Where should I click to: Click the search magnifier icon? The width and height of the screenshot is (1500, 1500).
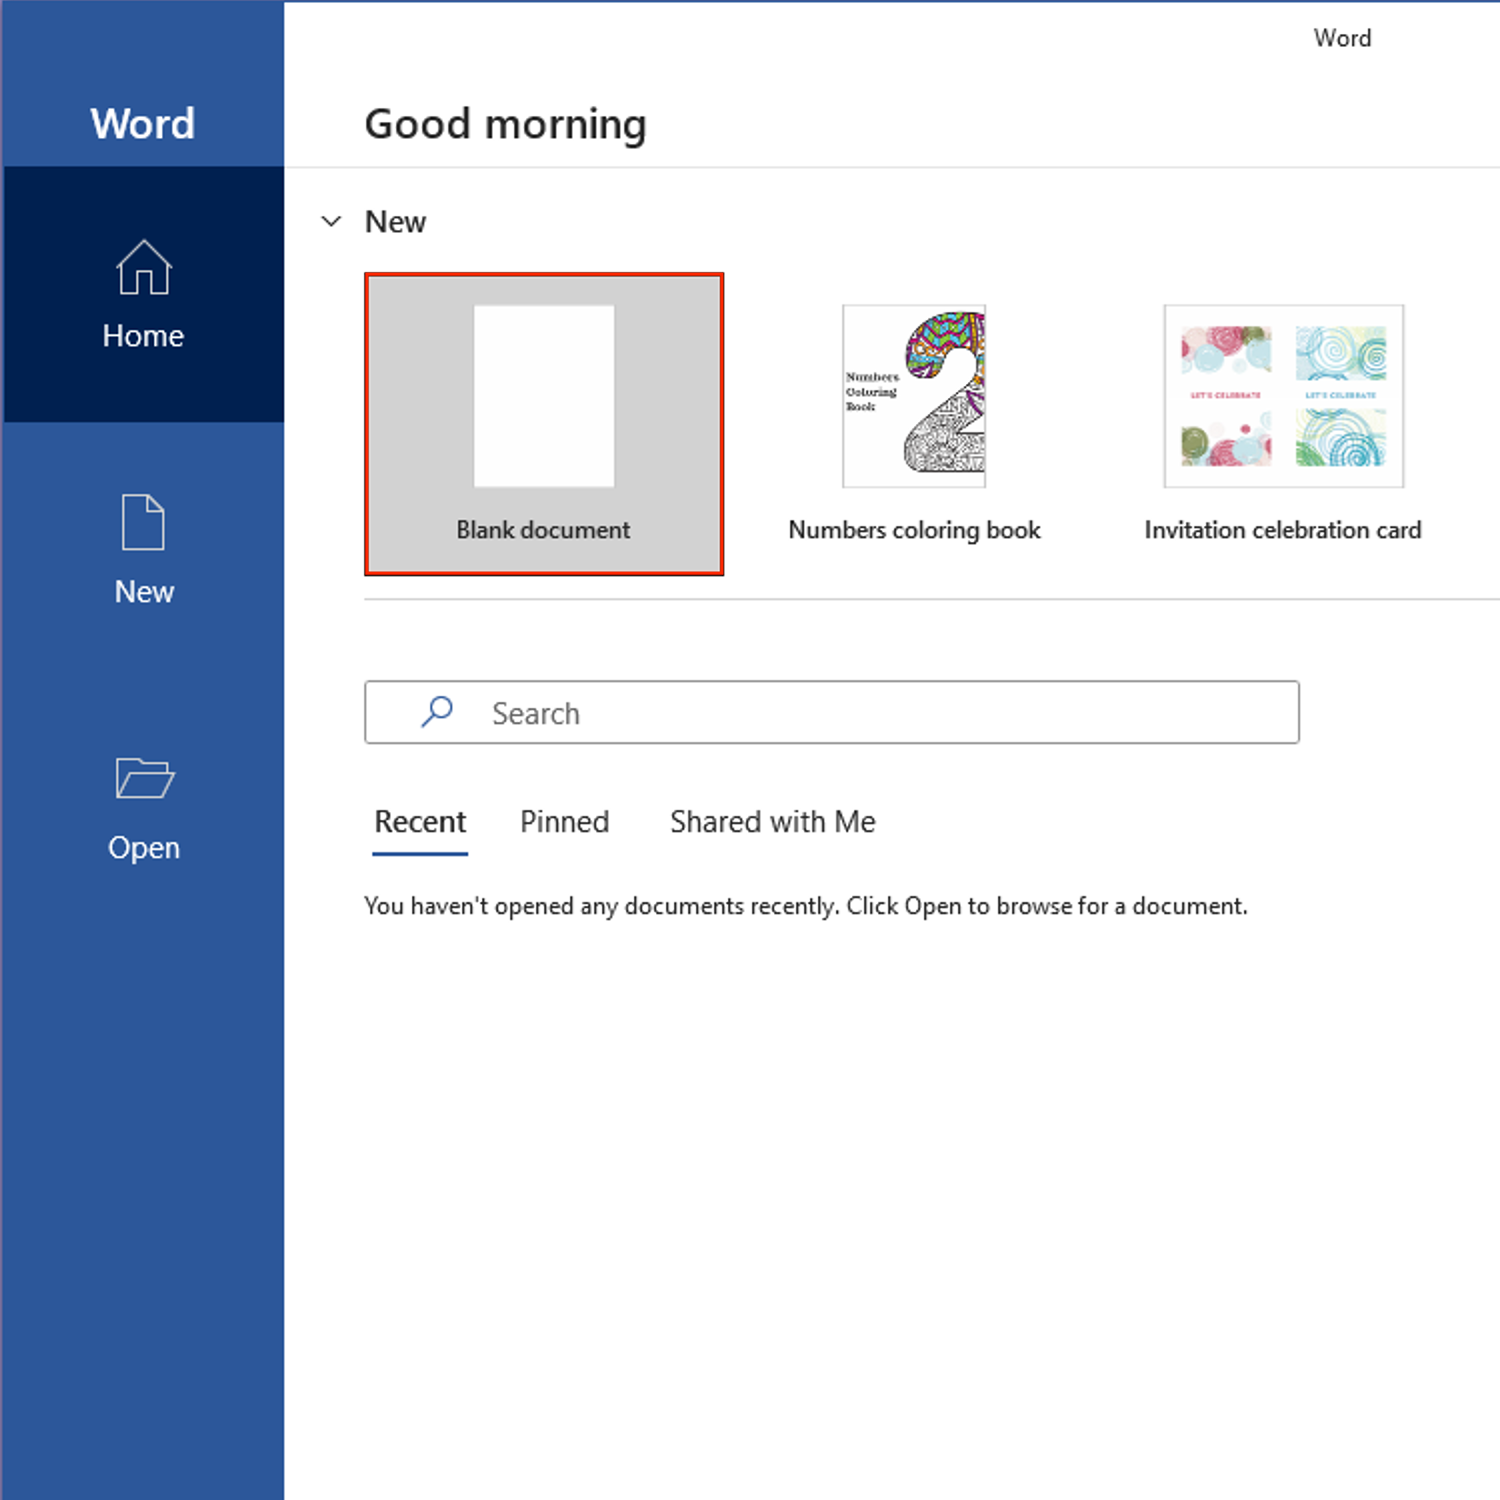pyautogui.click(x=437, y=712)
